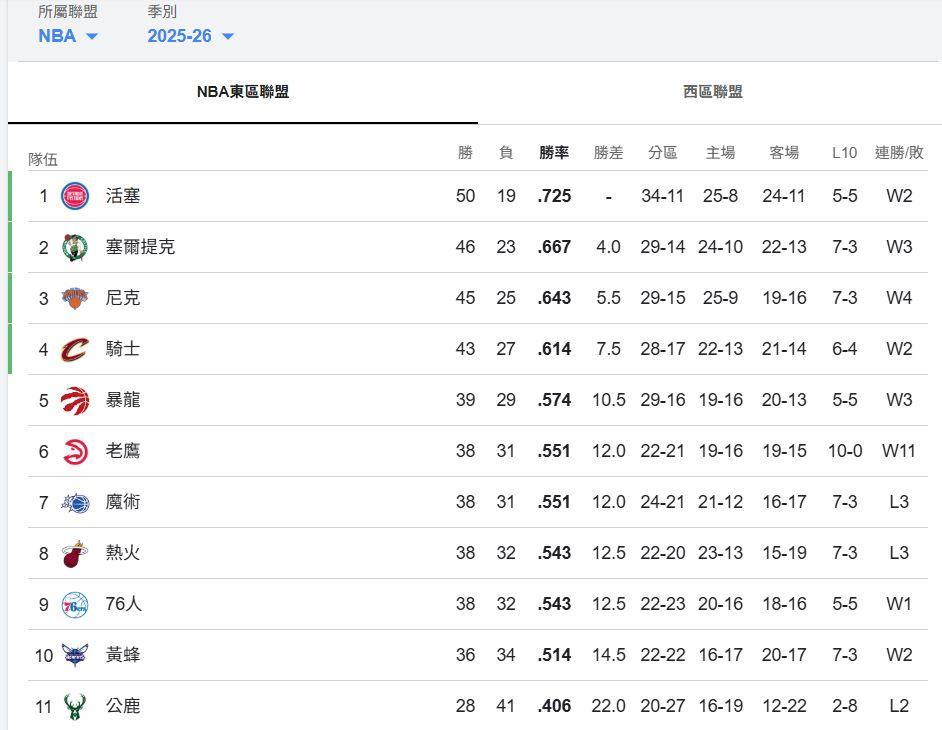The image size is (942, 730).
Task: Click the Milwaukee Bucks logo icon
Action: (x=75, y=706)
